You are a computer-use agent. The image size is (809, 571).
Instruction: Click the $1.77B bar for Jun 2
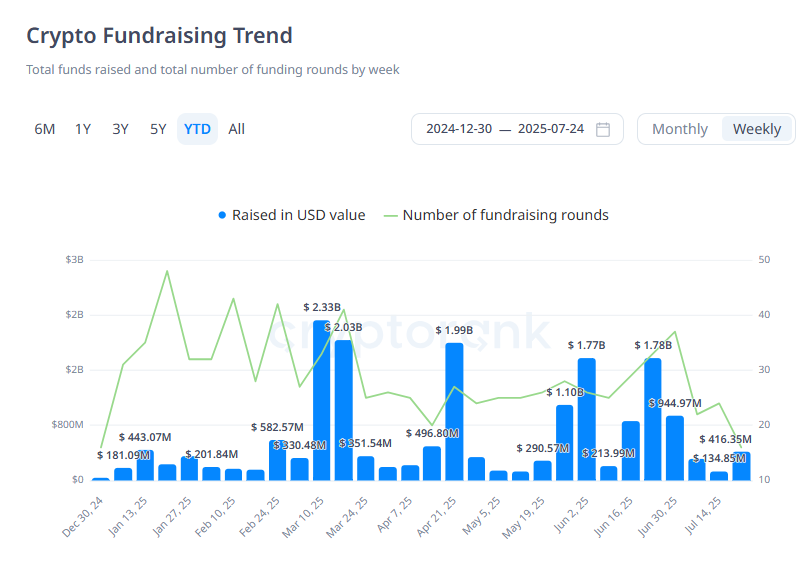[587, 418]
